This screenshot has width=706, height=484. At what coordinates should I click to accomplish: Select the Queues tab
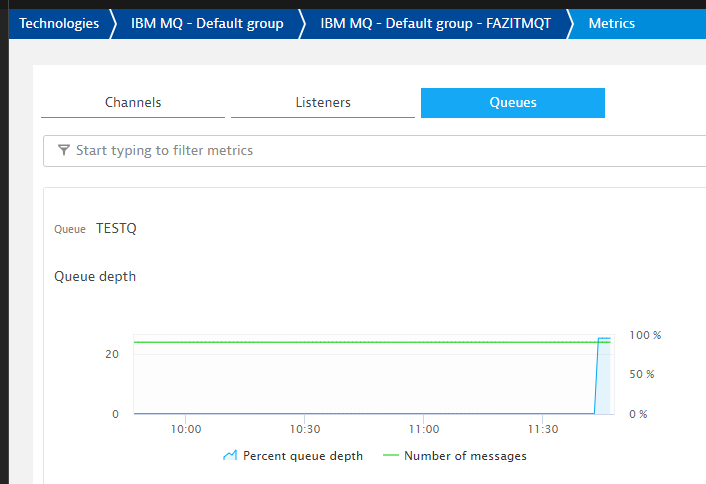[512, 102]
